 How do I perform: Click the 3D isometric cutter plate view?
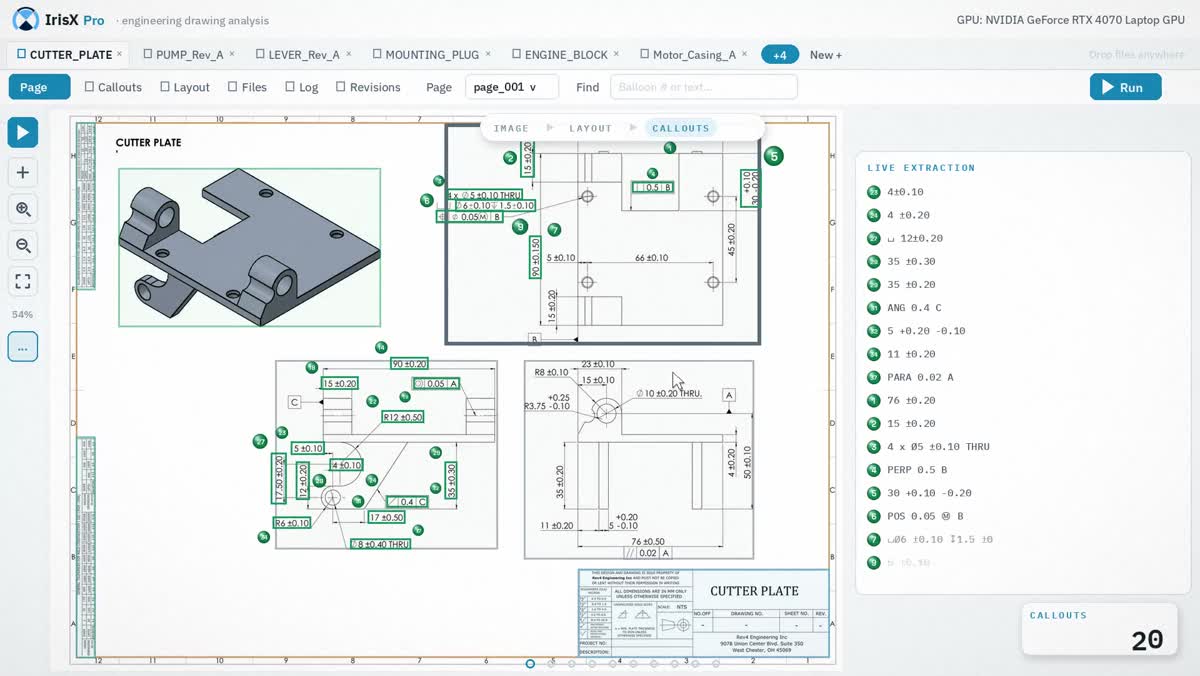pyautogui.click(x=249, y=247)
